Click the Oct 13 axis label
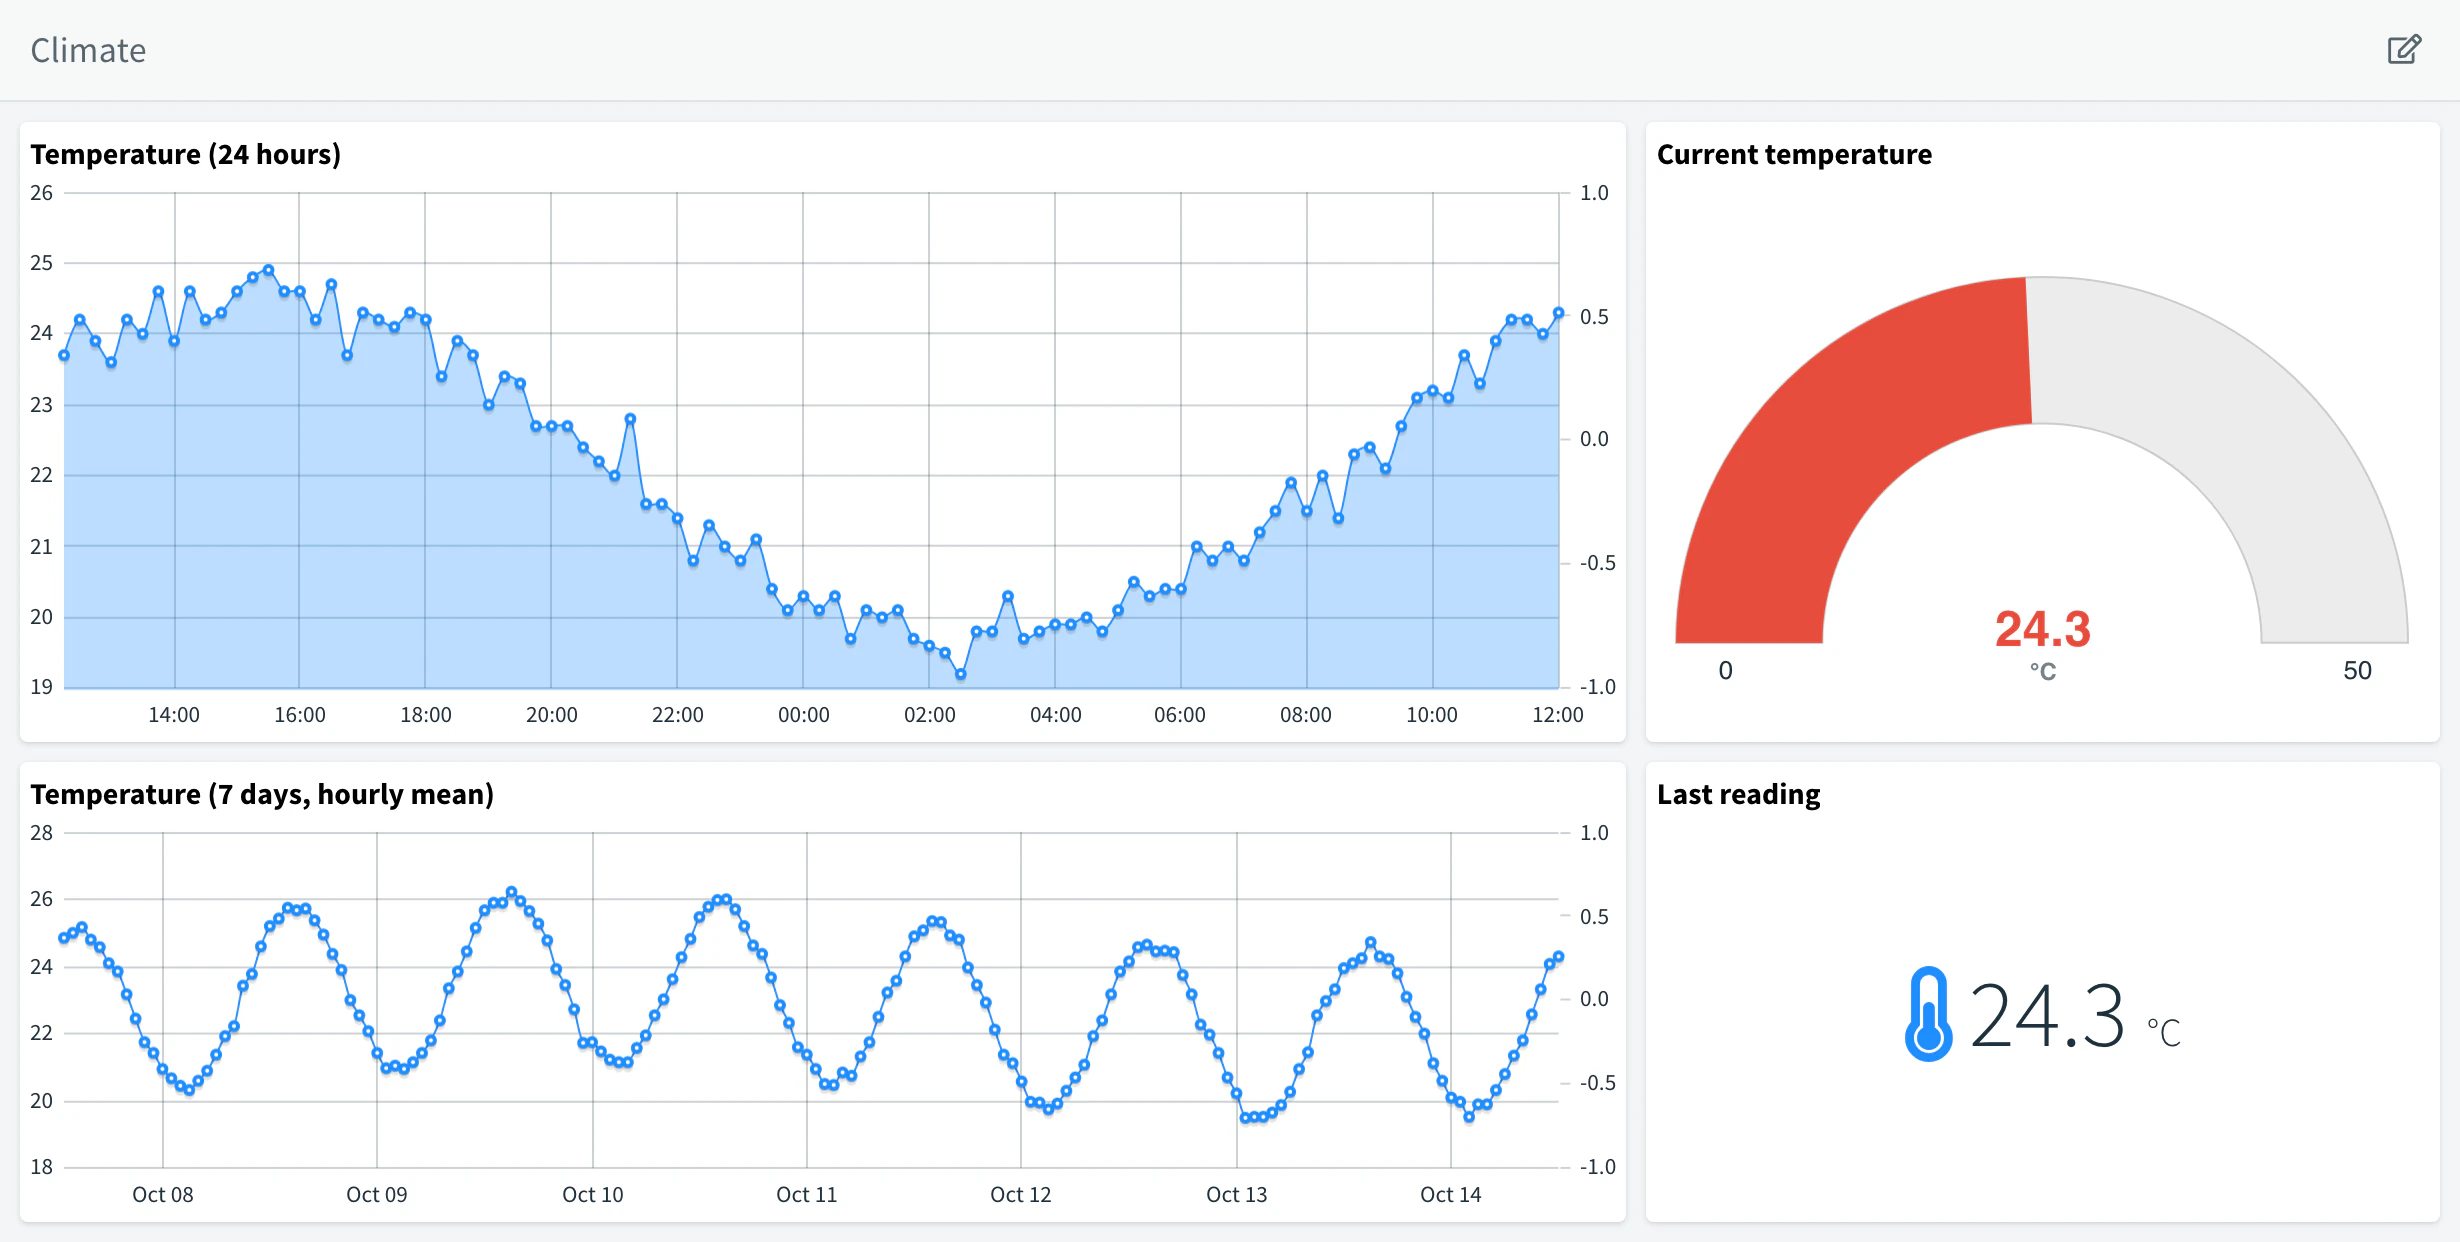Screen dimensions: 2460x1242 1237,1195
